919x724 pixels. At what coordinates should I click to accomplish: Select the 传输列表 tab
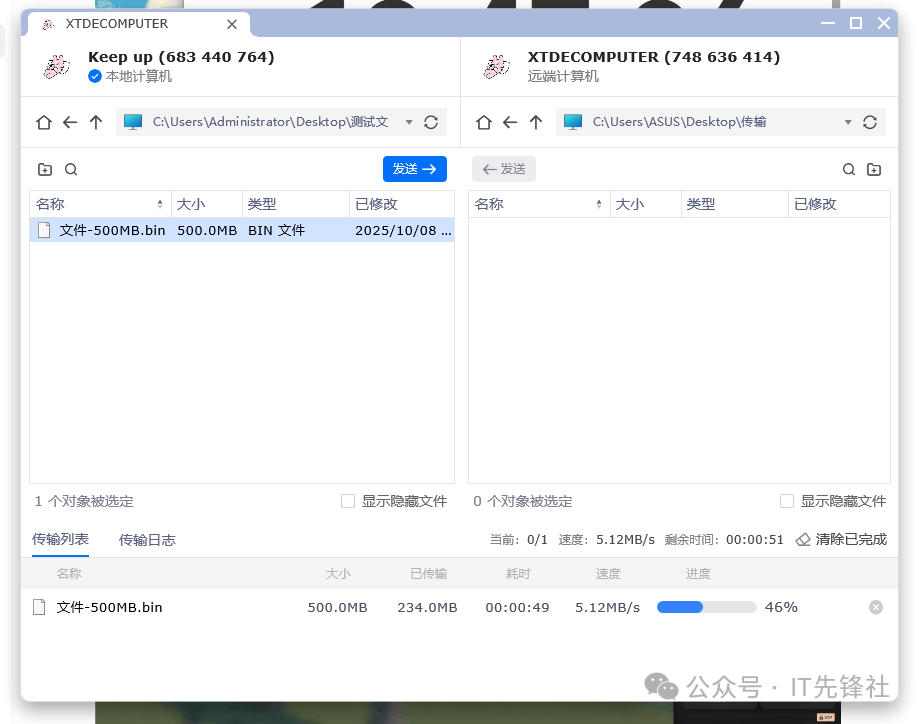pyautogui.click(x=60, y=539)
